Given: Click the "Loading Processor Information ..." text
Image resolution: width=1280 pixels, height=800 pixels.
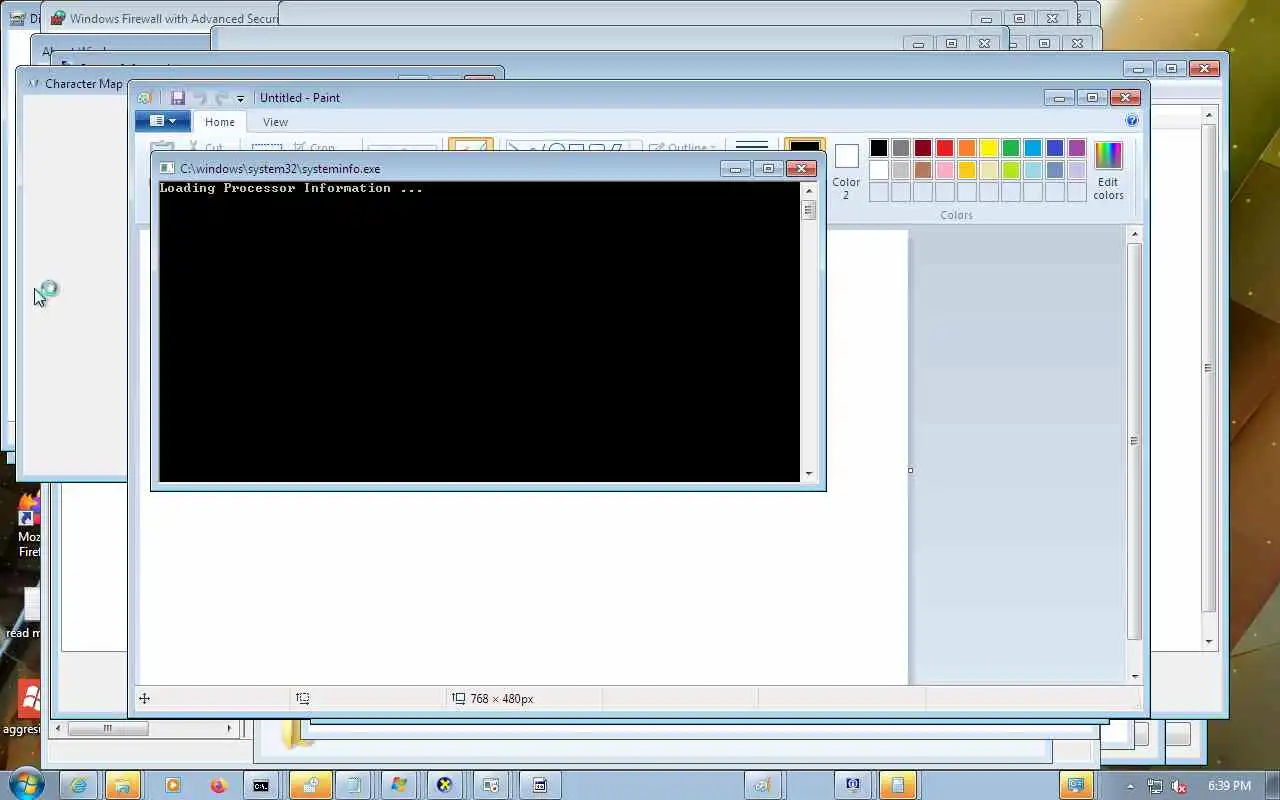Looking at the screenshot, I should pyautogui.click(x=291, y=188).
